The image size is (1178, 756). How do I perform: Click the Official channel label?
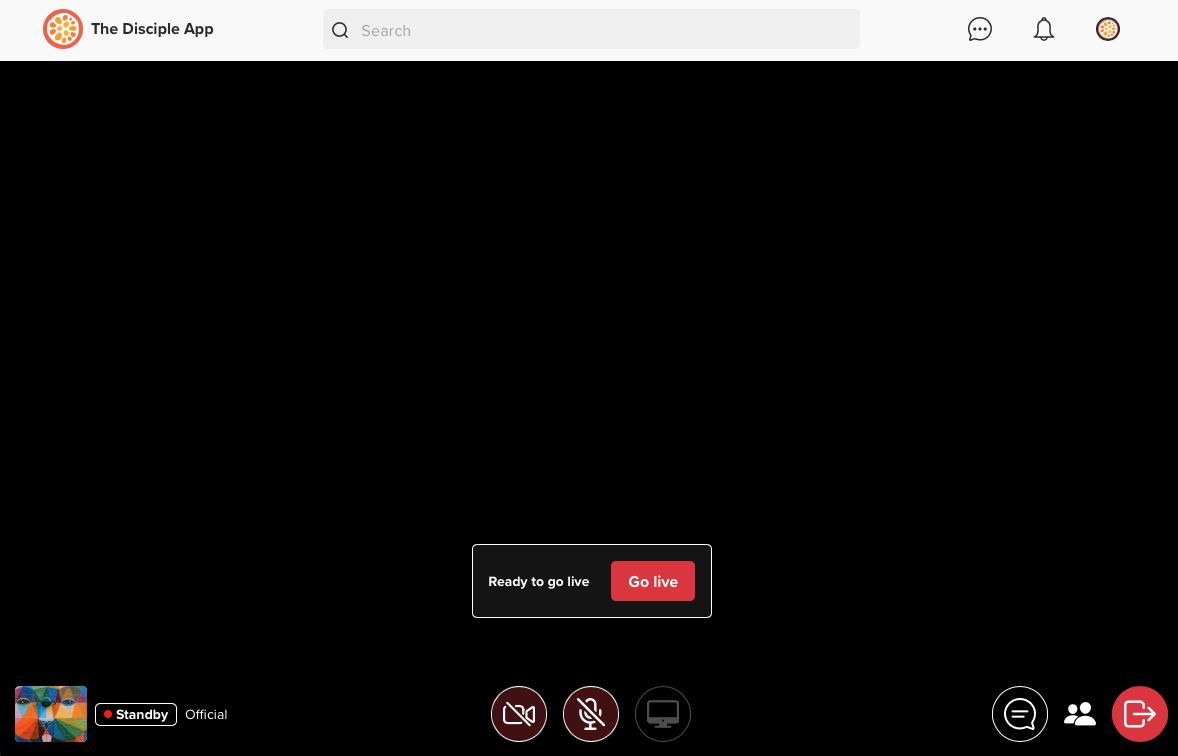tap(206, 714)
